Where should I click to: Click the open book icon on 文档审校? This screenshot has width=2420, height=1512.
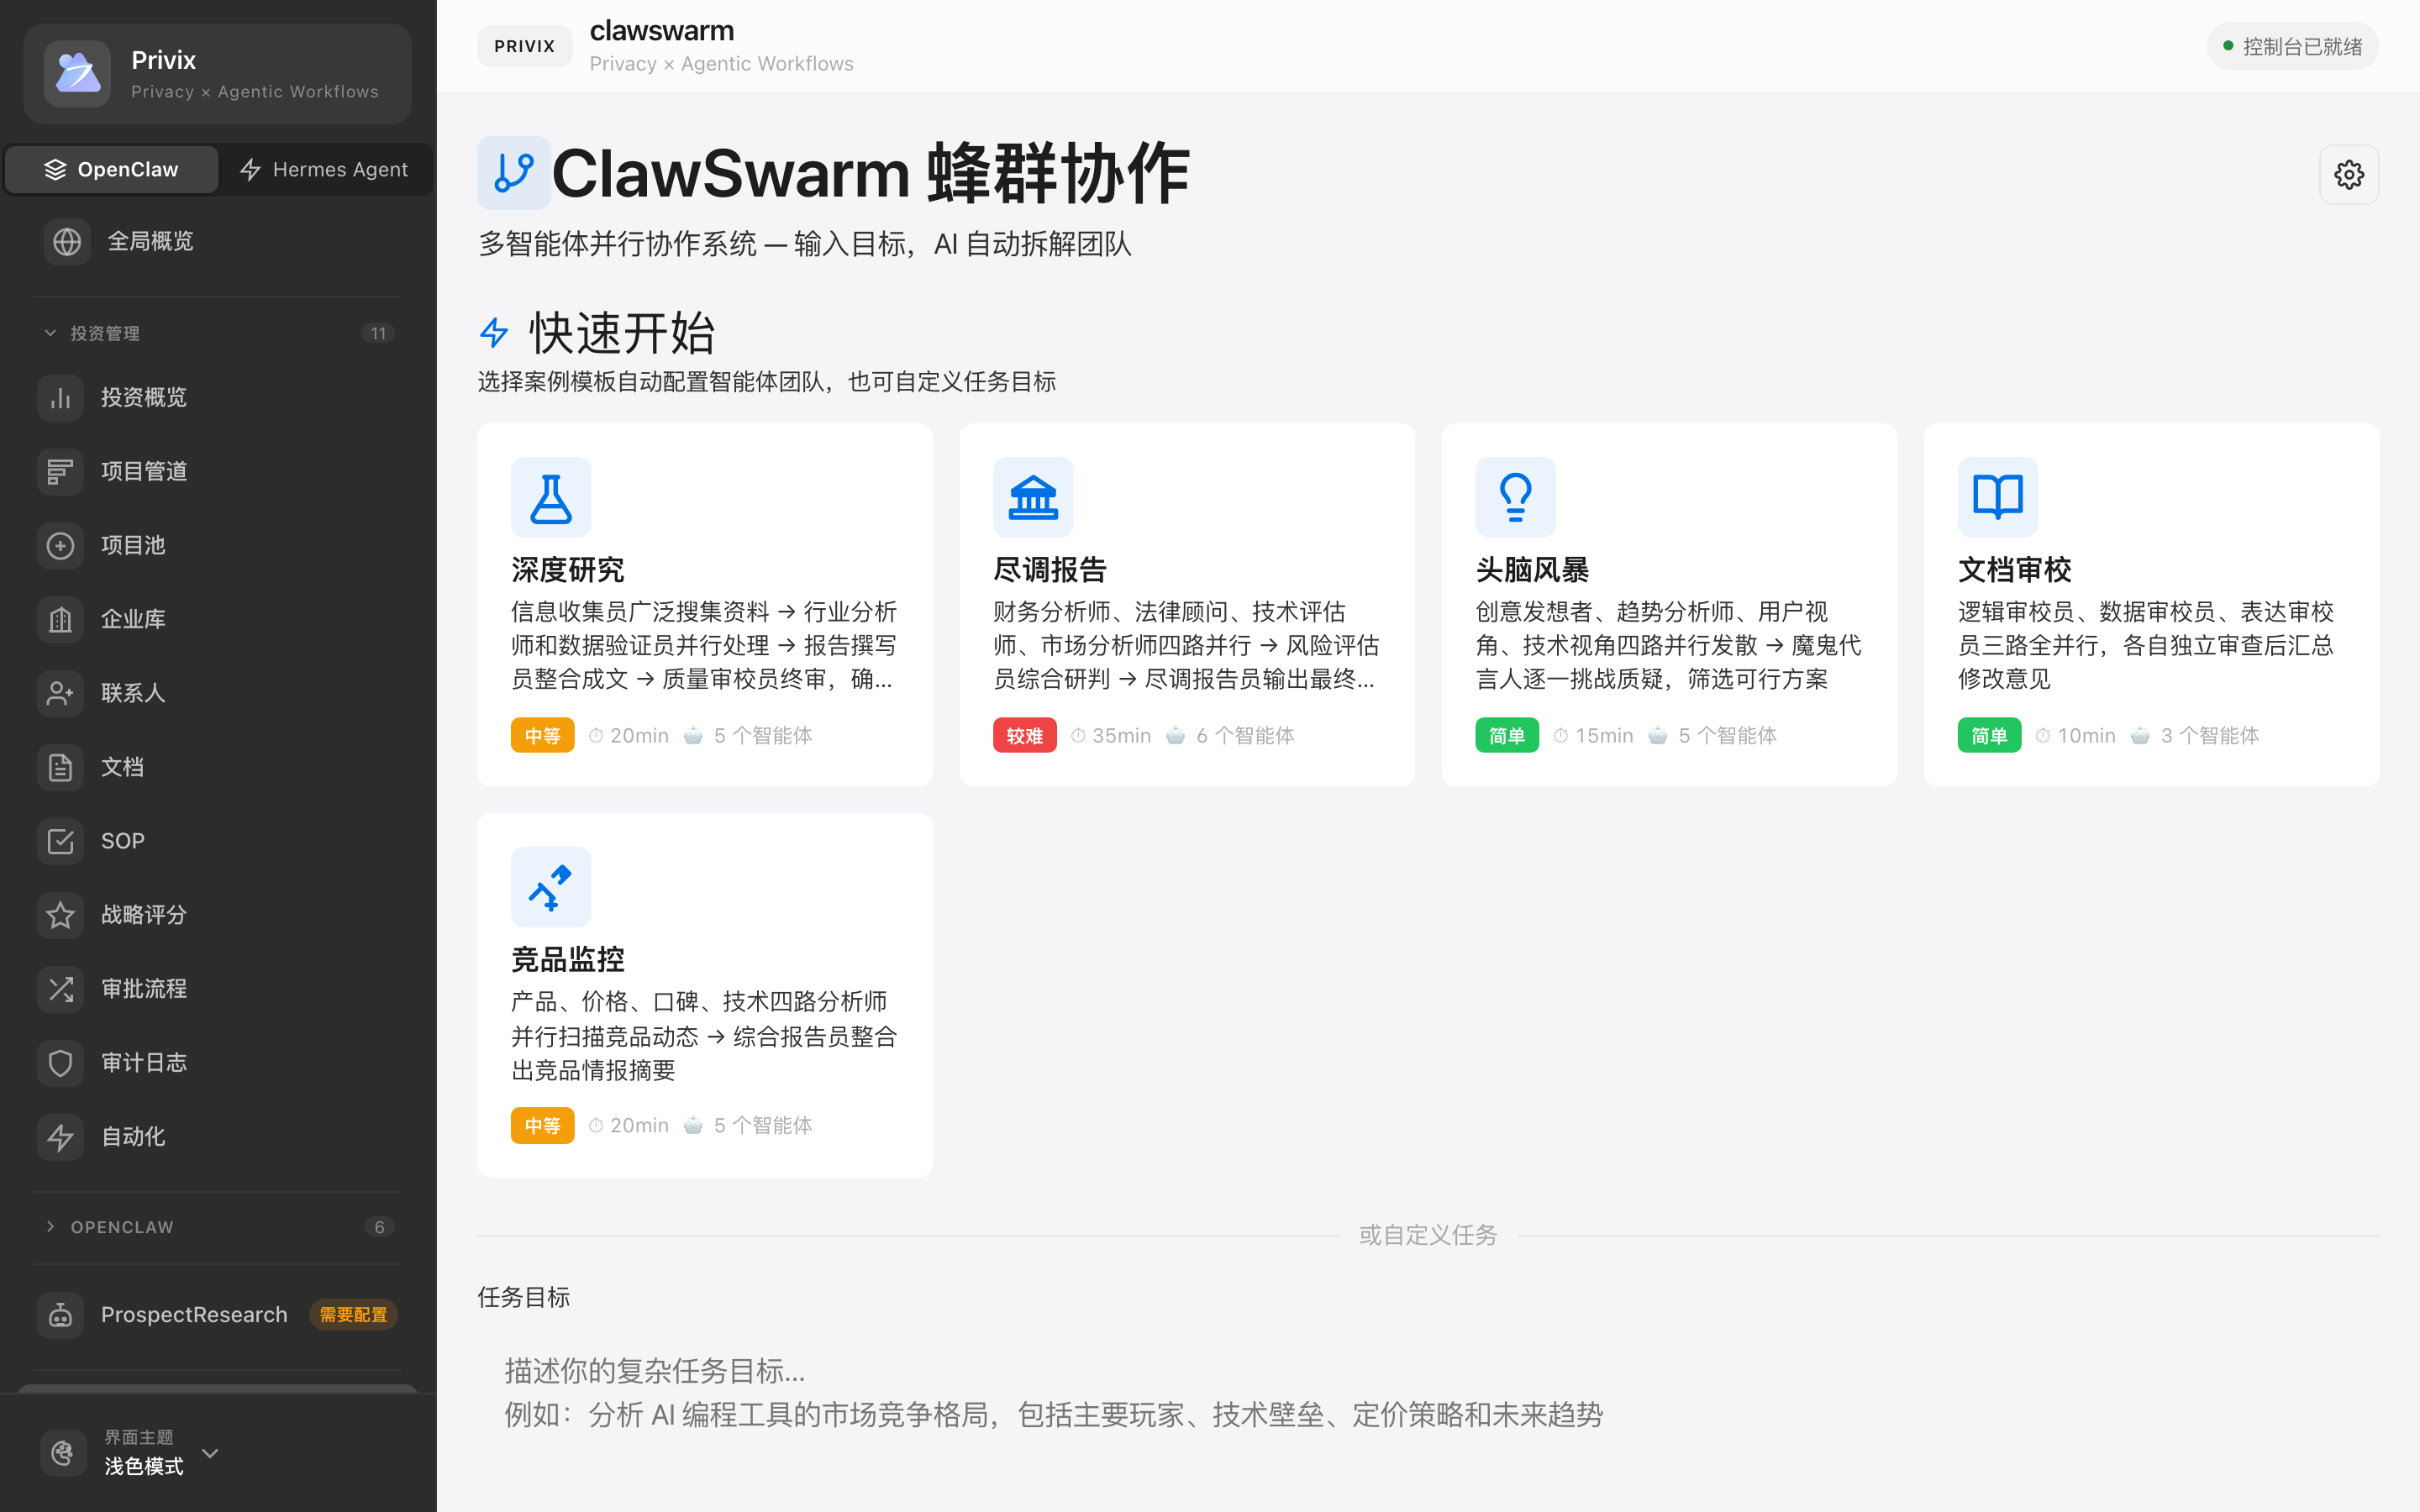point(1997,497)
